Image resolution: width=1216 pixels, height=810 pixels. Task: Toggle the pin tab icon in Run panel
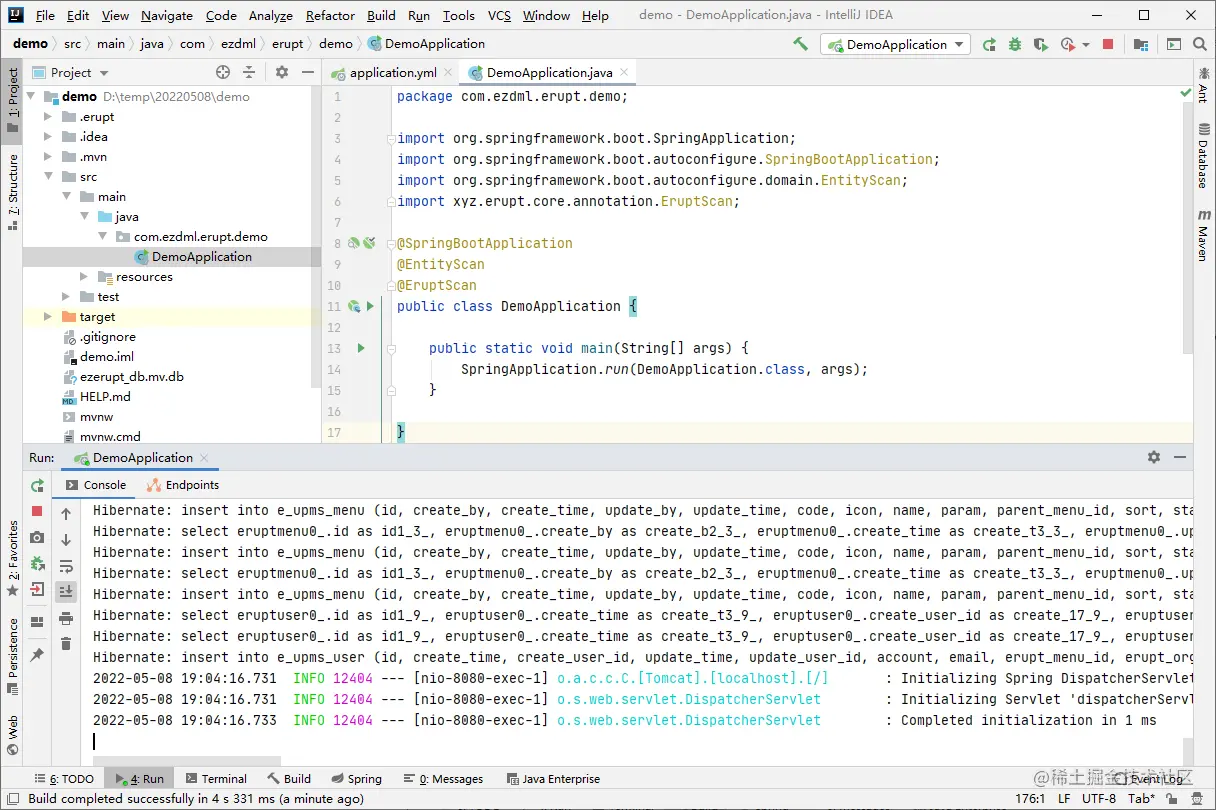(x=37, y=655)
